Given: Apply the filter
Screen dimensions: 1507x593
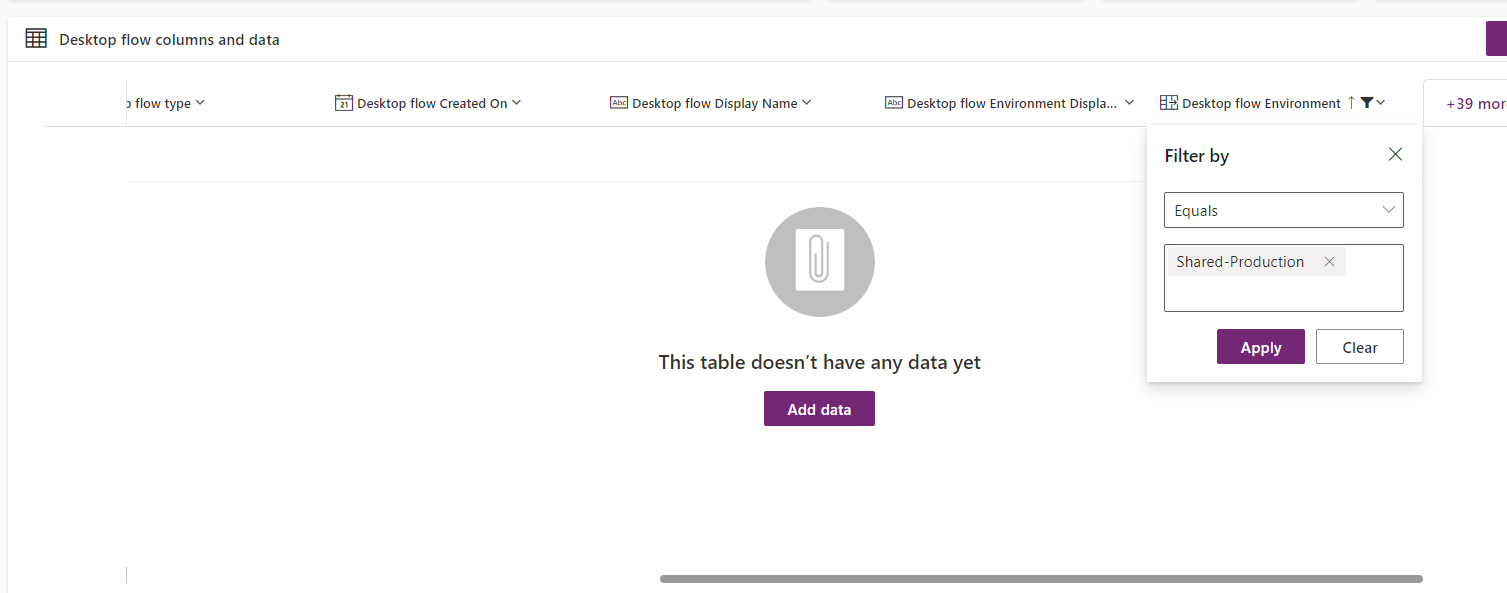Looking at the screenshot, I should (1261, 347).
